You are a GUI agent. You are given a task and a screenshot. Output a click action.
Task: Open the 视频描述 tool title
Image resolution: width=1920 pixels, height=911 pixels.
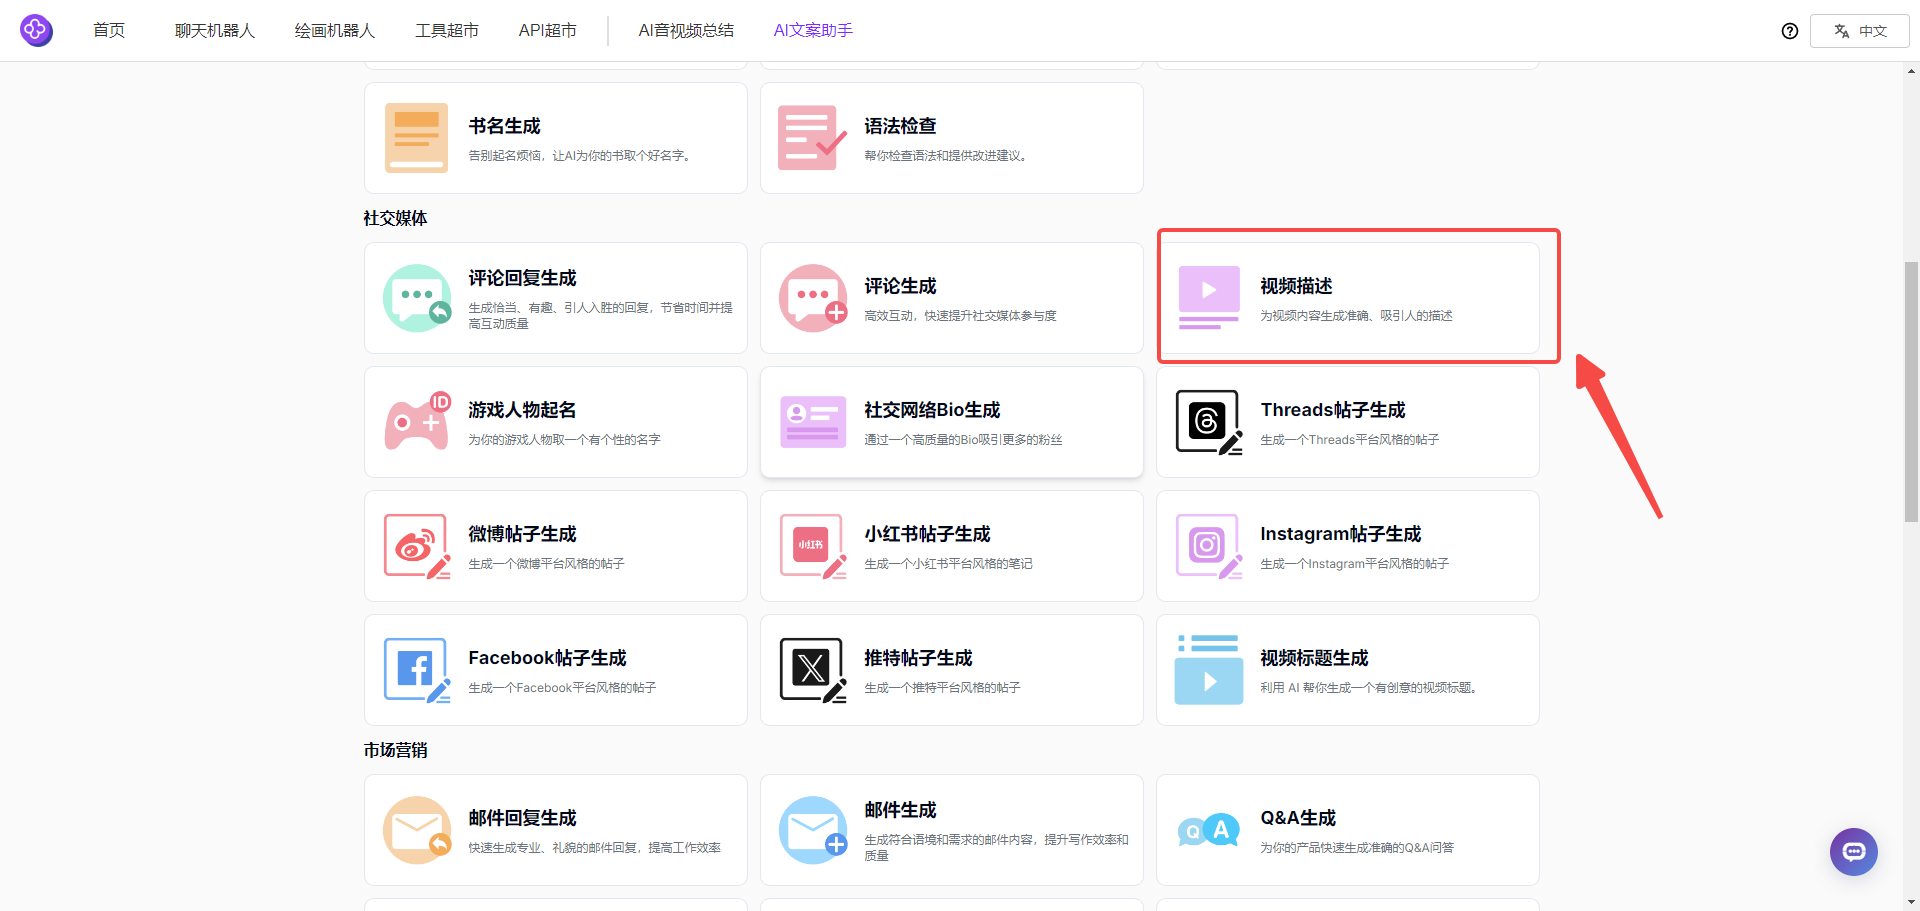1297,286
